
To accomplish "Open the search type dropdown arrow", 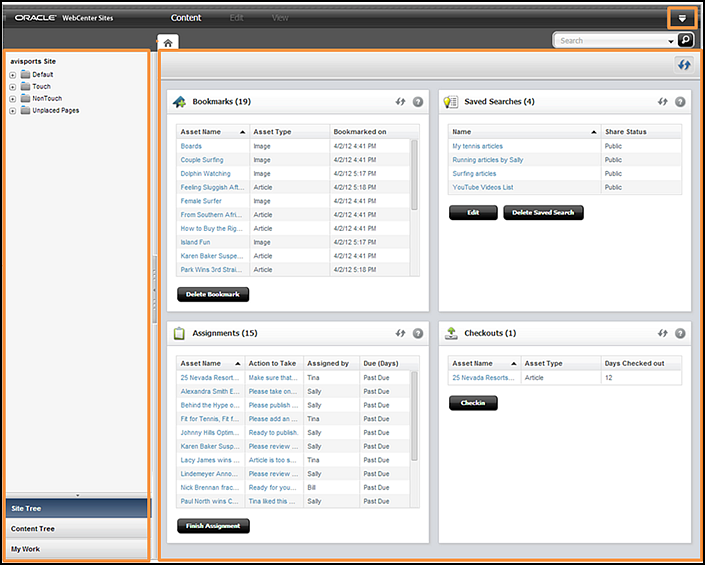I will pos(670,41).
